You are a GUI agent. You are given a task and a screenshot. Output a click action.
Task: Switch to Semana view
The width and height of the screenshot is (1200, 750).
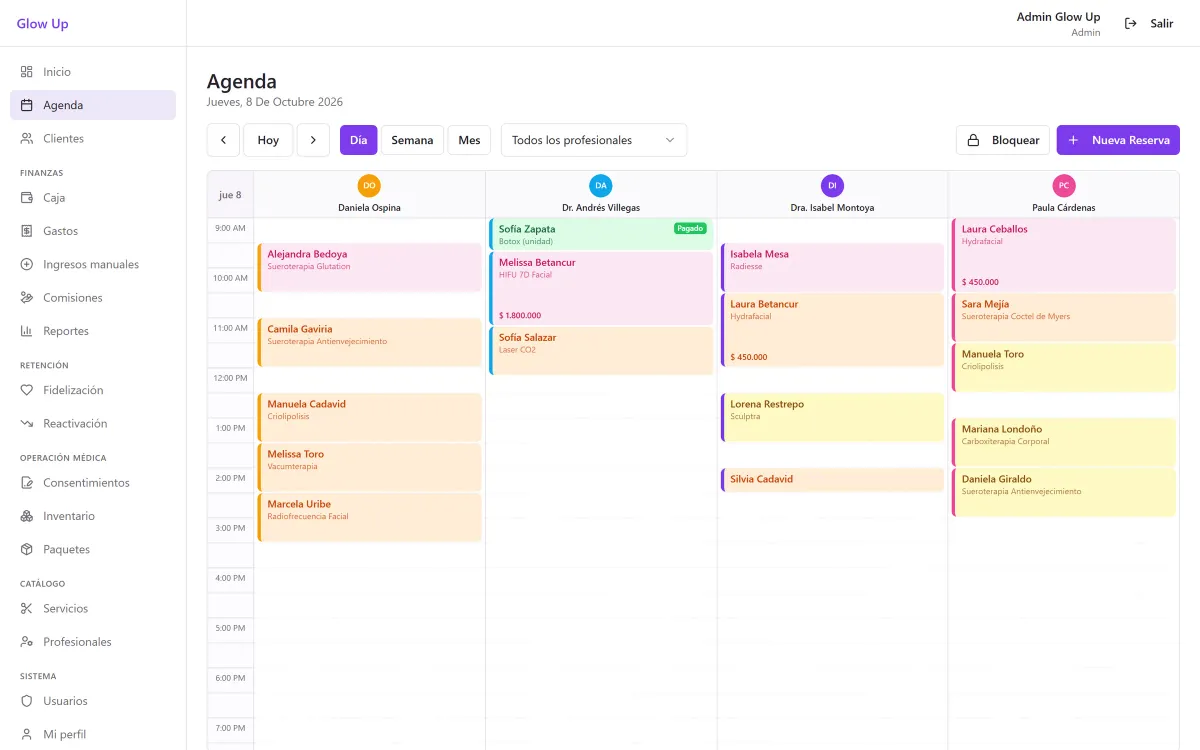pos(412,140)
